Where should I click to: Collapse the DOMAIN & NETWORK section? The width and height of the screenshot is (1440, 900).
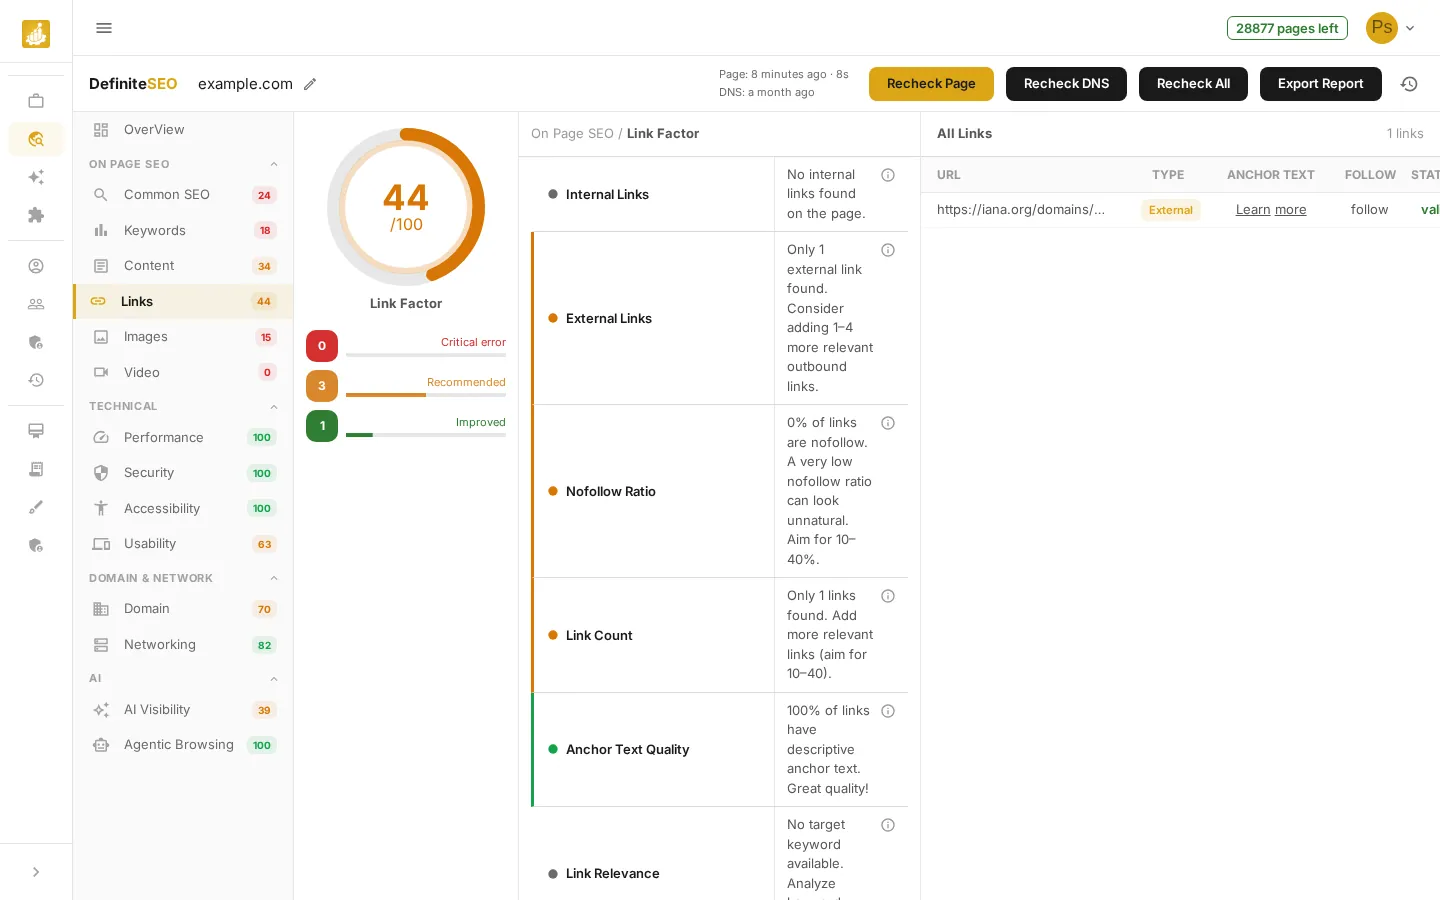(x=274, y=578)
